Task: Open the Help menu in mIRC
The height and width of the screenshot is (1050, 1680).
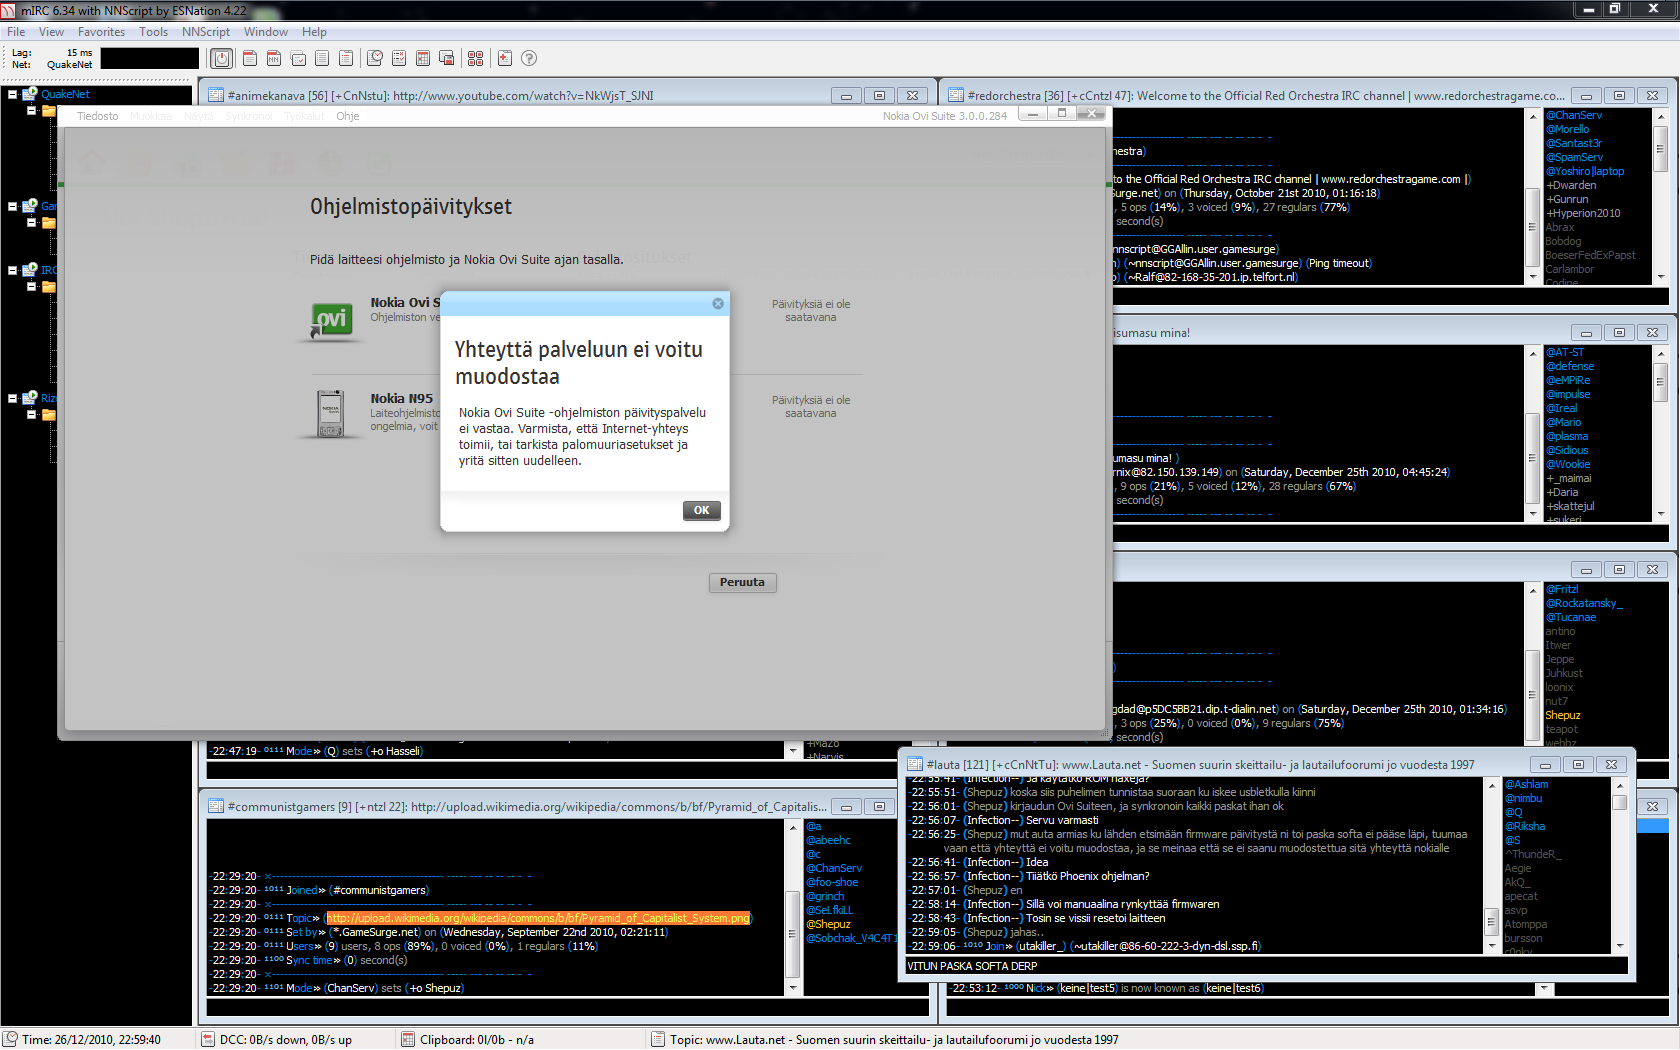Action: pos(314,32)
